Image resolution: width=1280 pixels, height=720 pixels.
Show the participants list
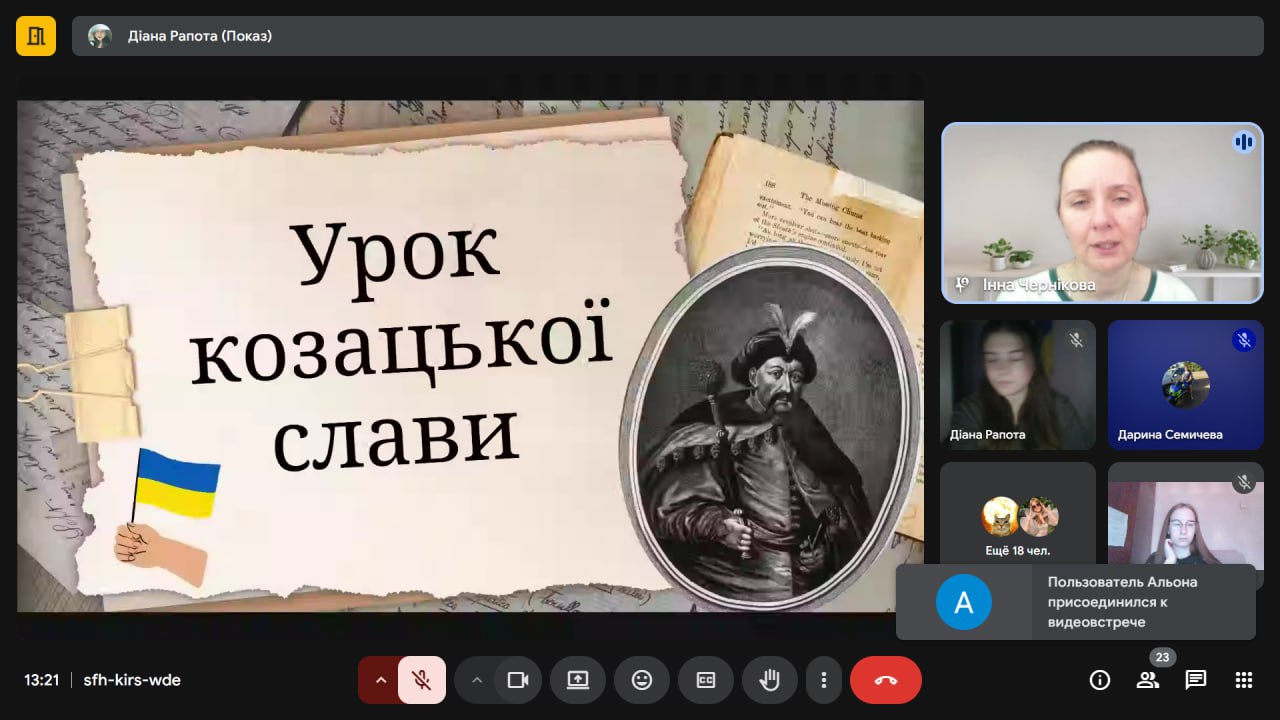[1147, 681]
